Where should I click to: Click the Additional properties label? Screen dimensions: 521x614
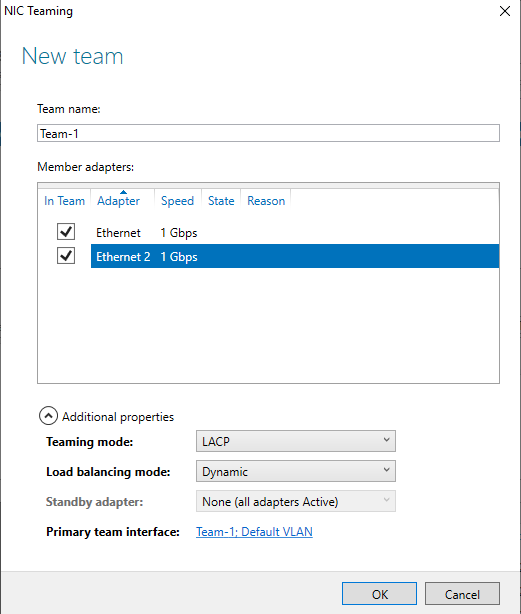(118, 417)
